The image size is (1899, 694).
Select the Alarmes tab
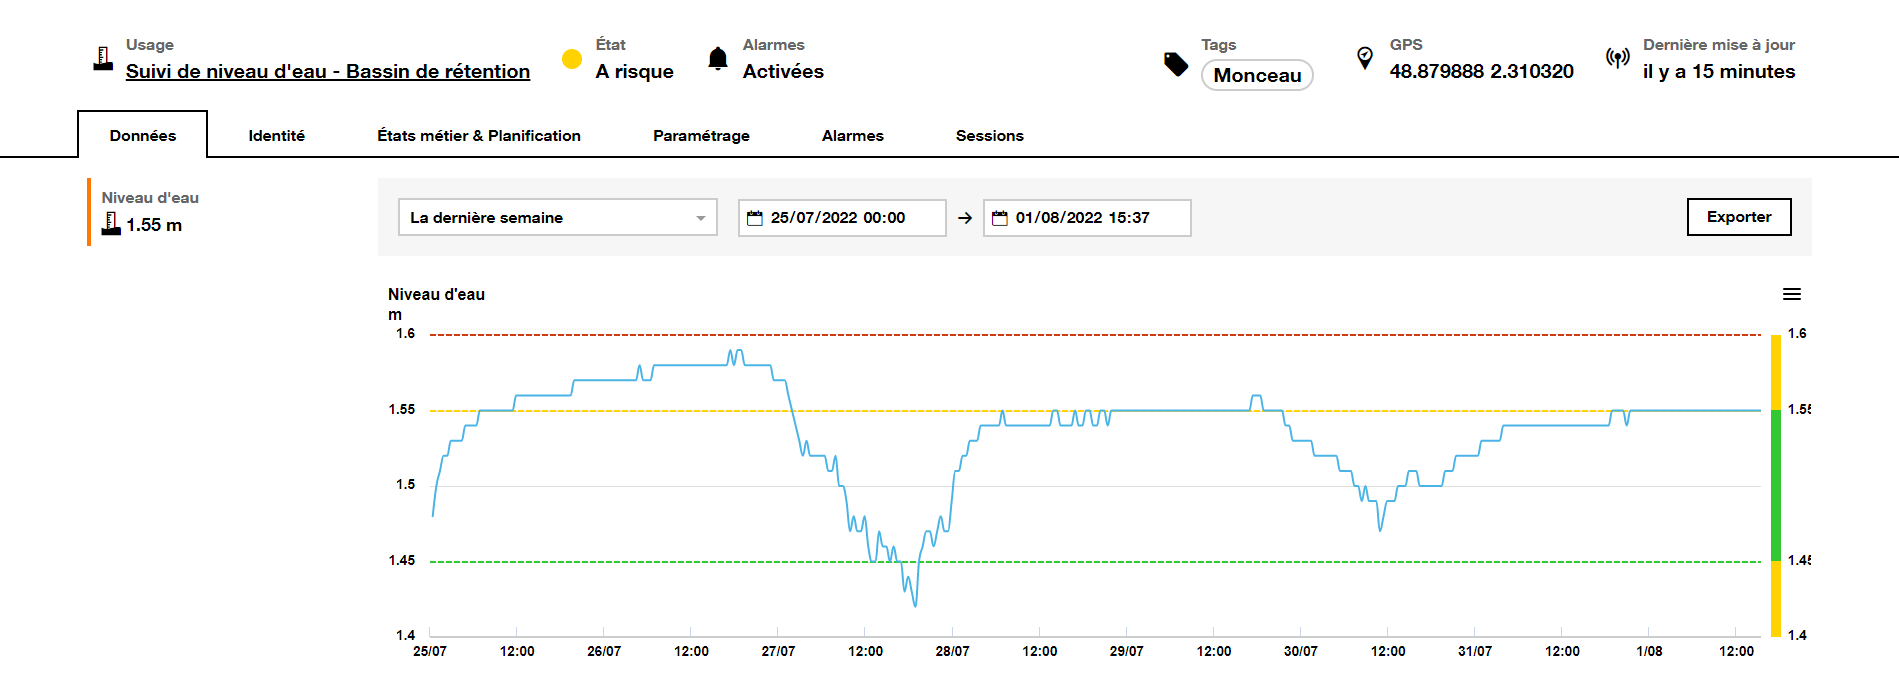coord(852,135)
